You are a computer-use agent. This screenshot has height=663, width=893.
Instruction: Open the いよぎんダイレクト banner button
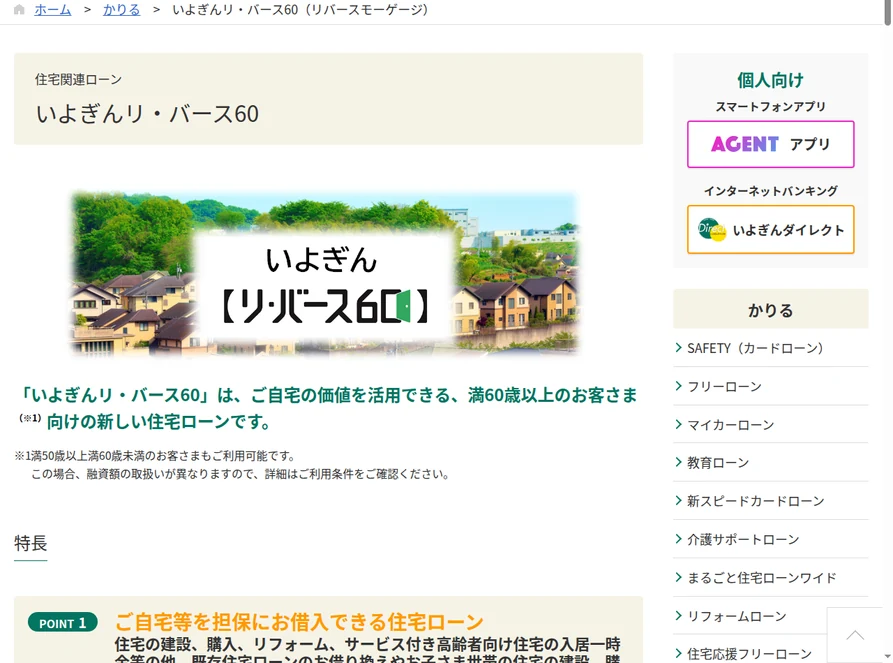[771, 230]
